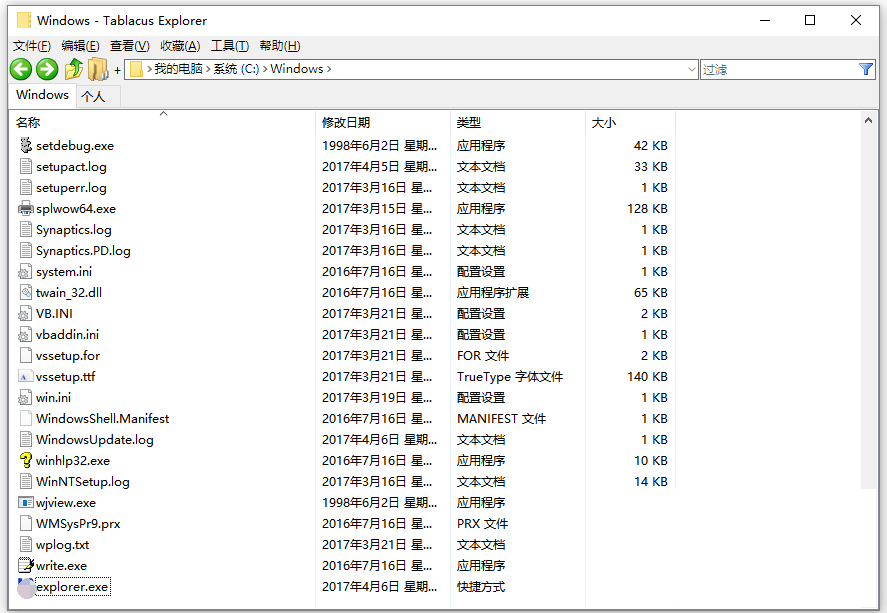
Task: Select the winhlp32.exe question mark icon
Action: pyautogui.click(x=26, y=461)
